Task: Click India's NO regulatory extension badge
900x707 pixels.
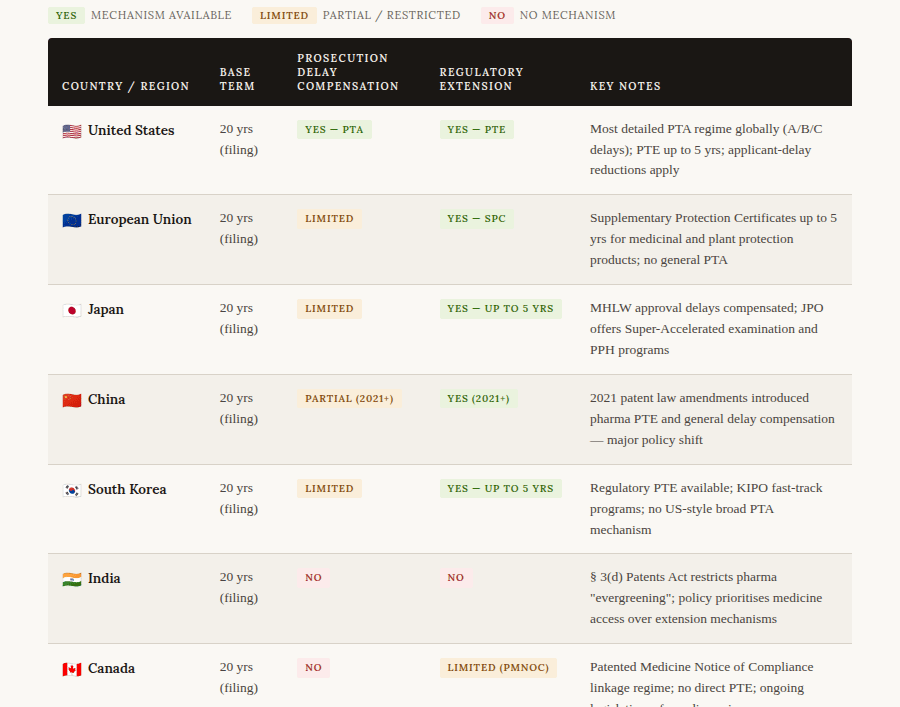Action: pos(455,578)
